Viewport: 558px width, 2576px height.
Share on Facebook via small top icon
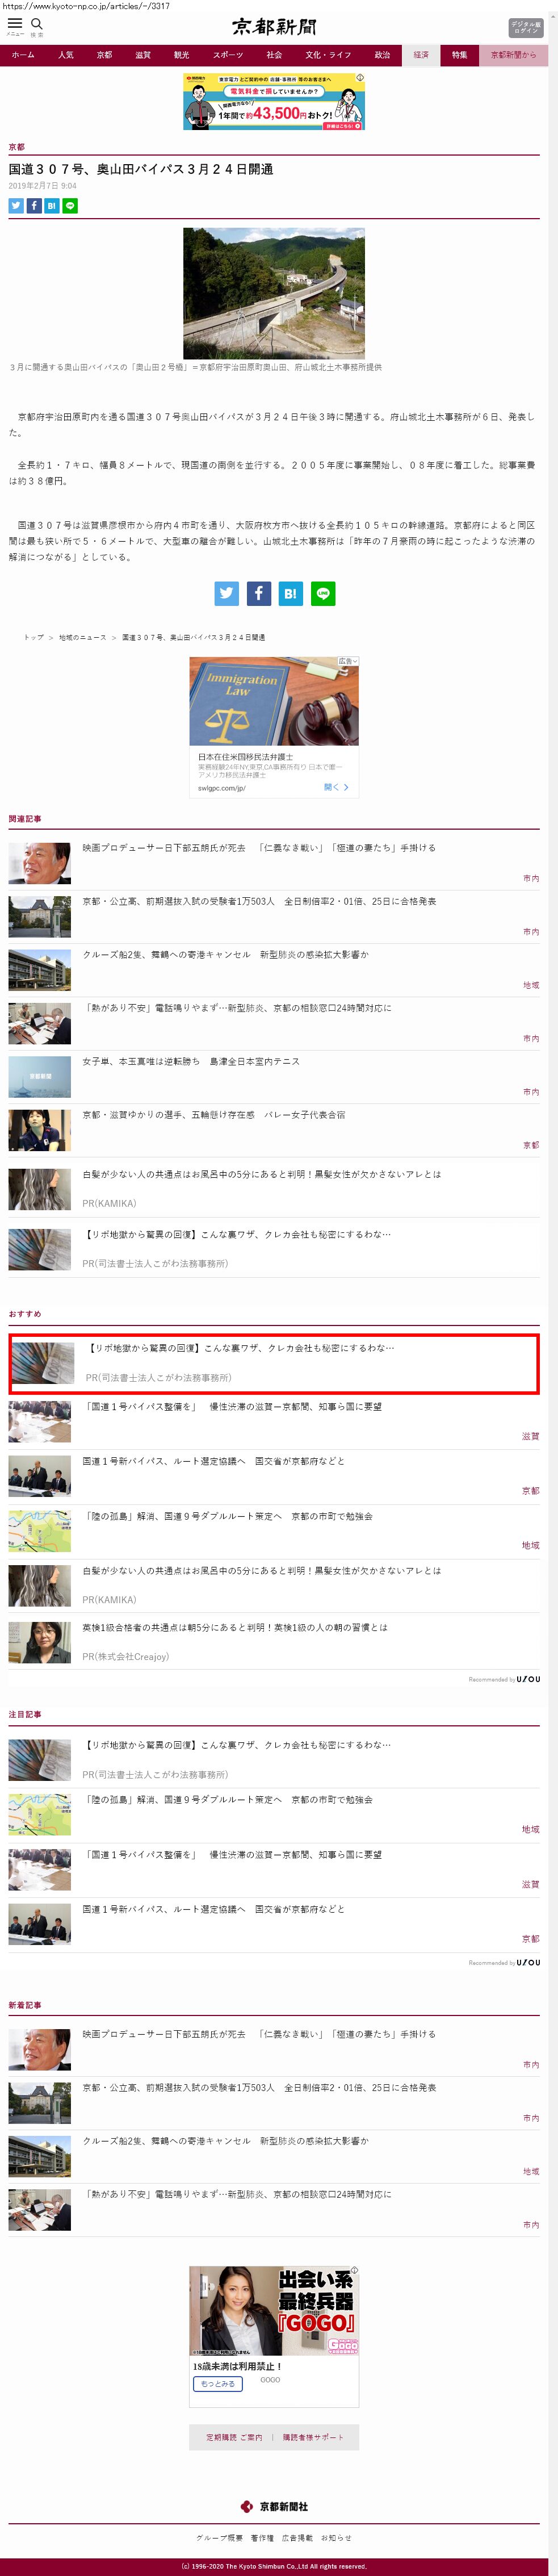34,206
